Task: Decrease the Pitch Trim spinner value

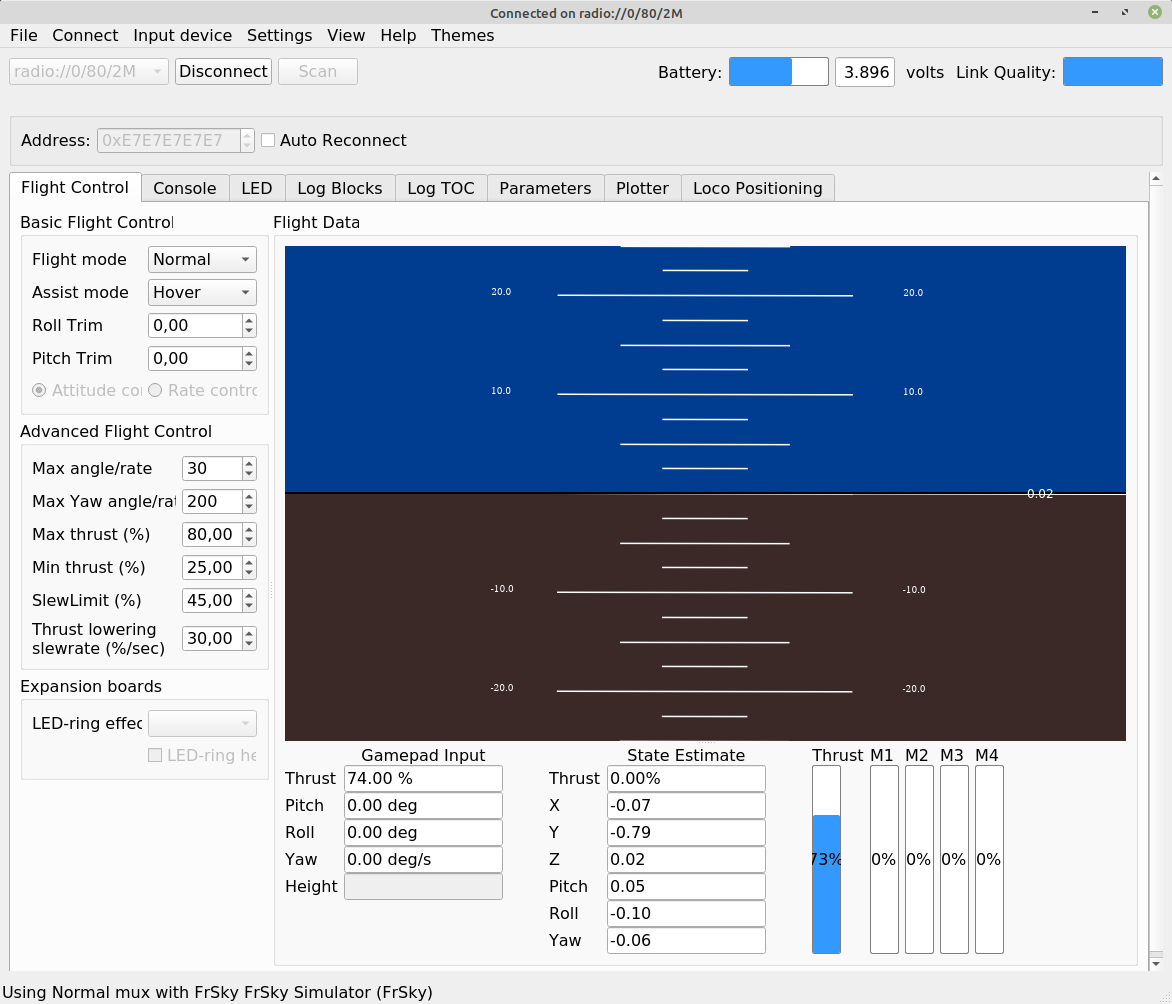Action: (x=249, y=364)
